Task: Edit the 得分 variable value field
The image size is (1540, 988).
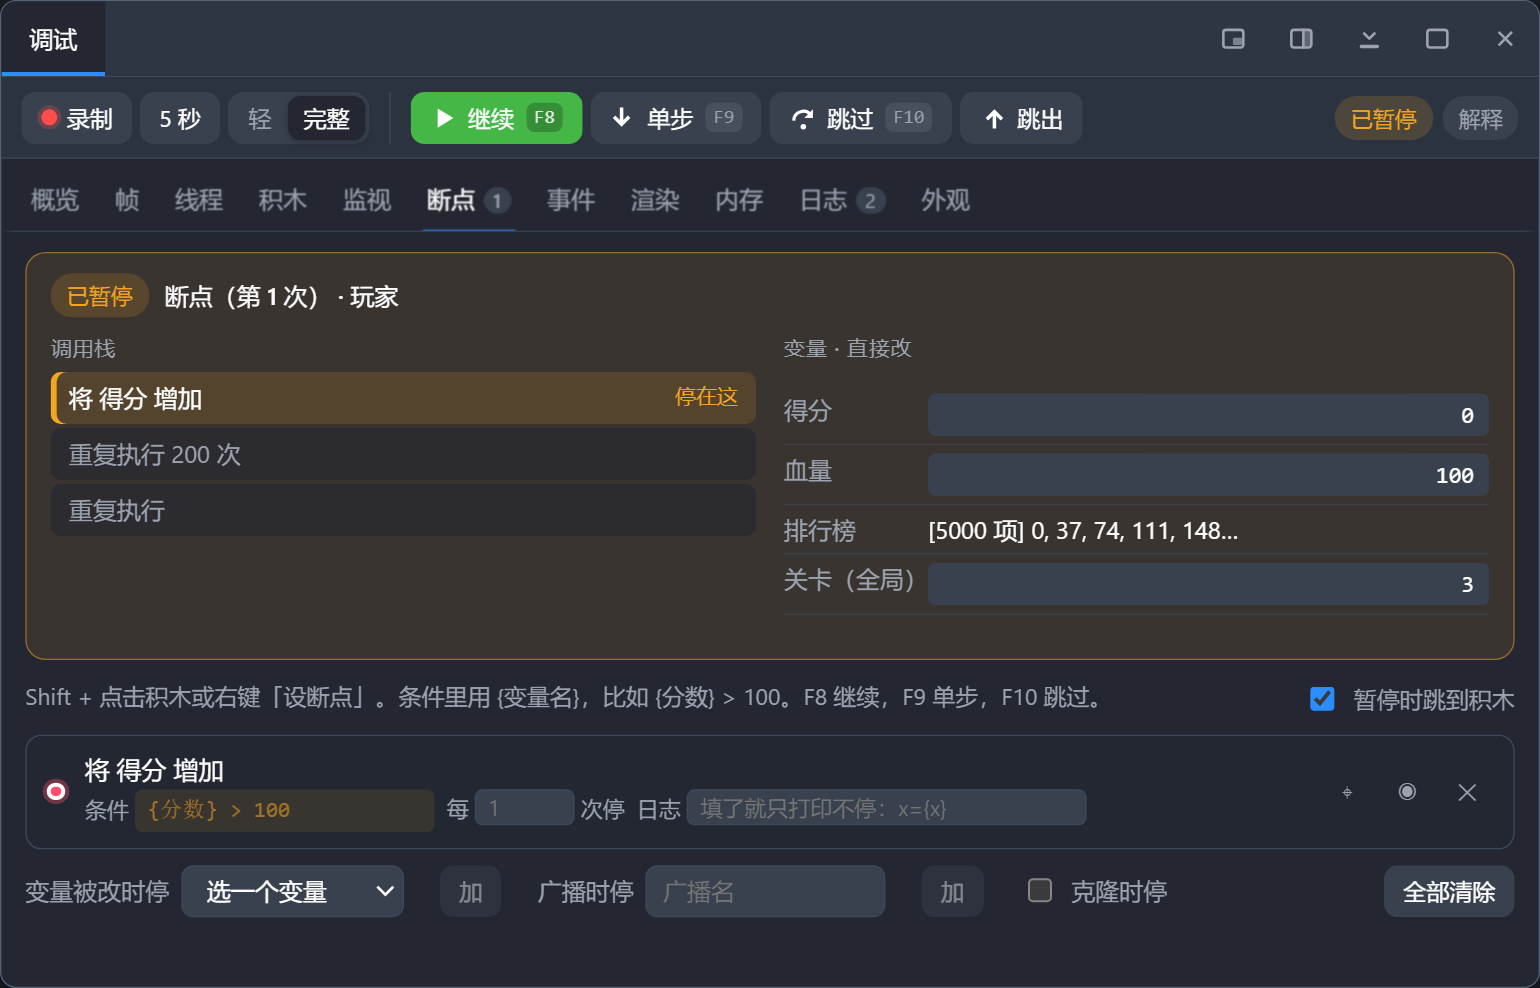Action: 1208,414
